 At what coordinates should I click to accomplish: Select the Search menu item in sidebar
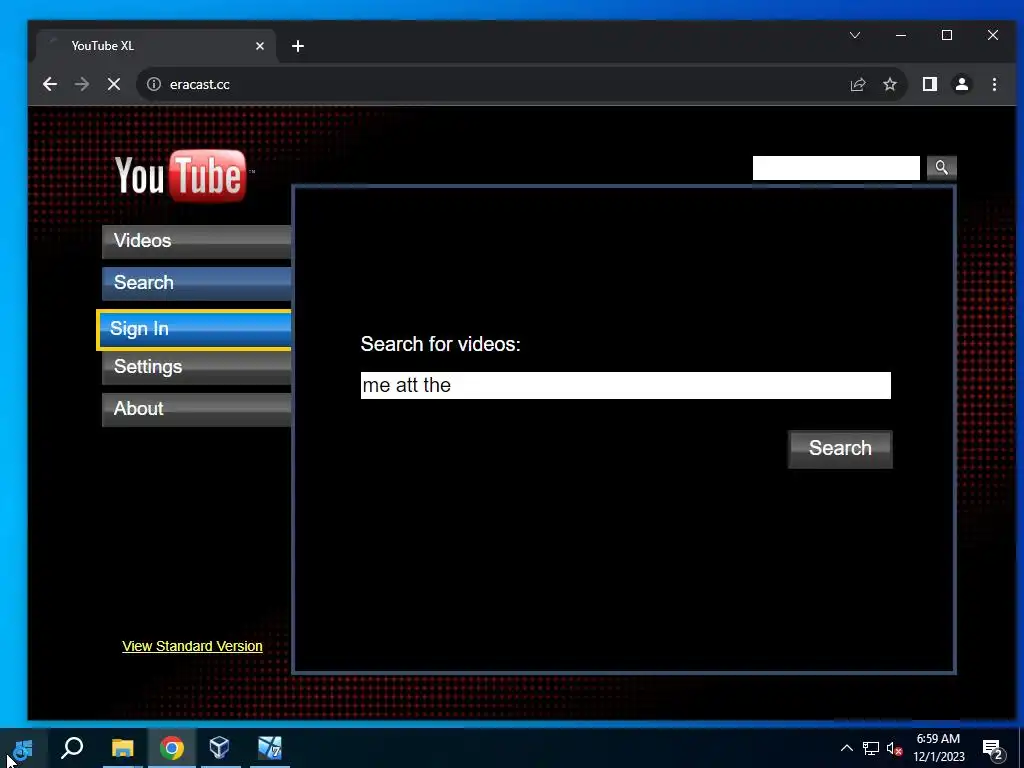coord(197,283)
